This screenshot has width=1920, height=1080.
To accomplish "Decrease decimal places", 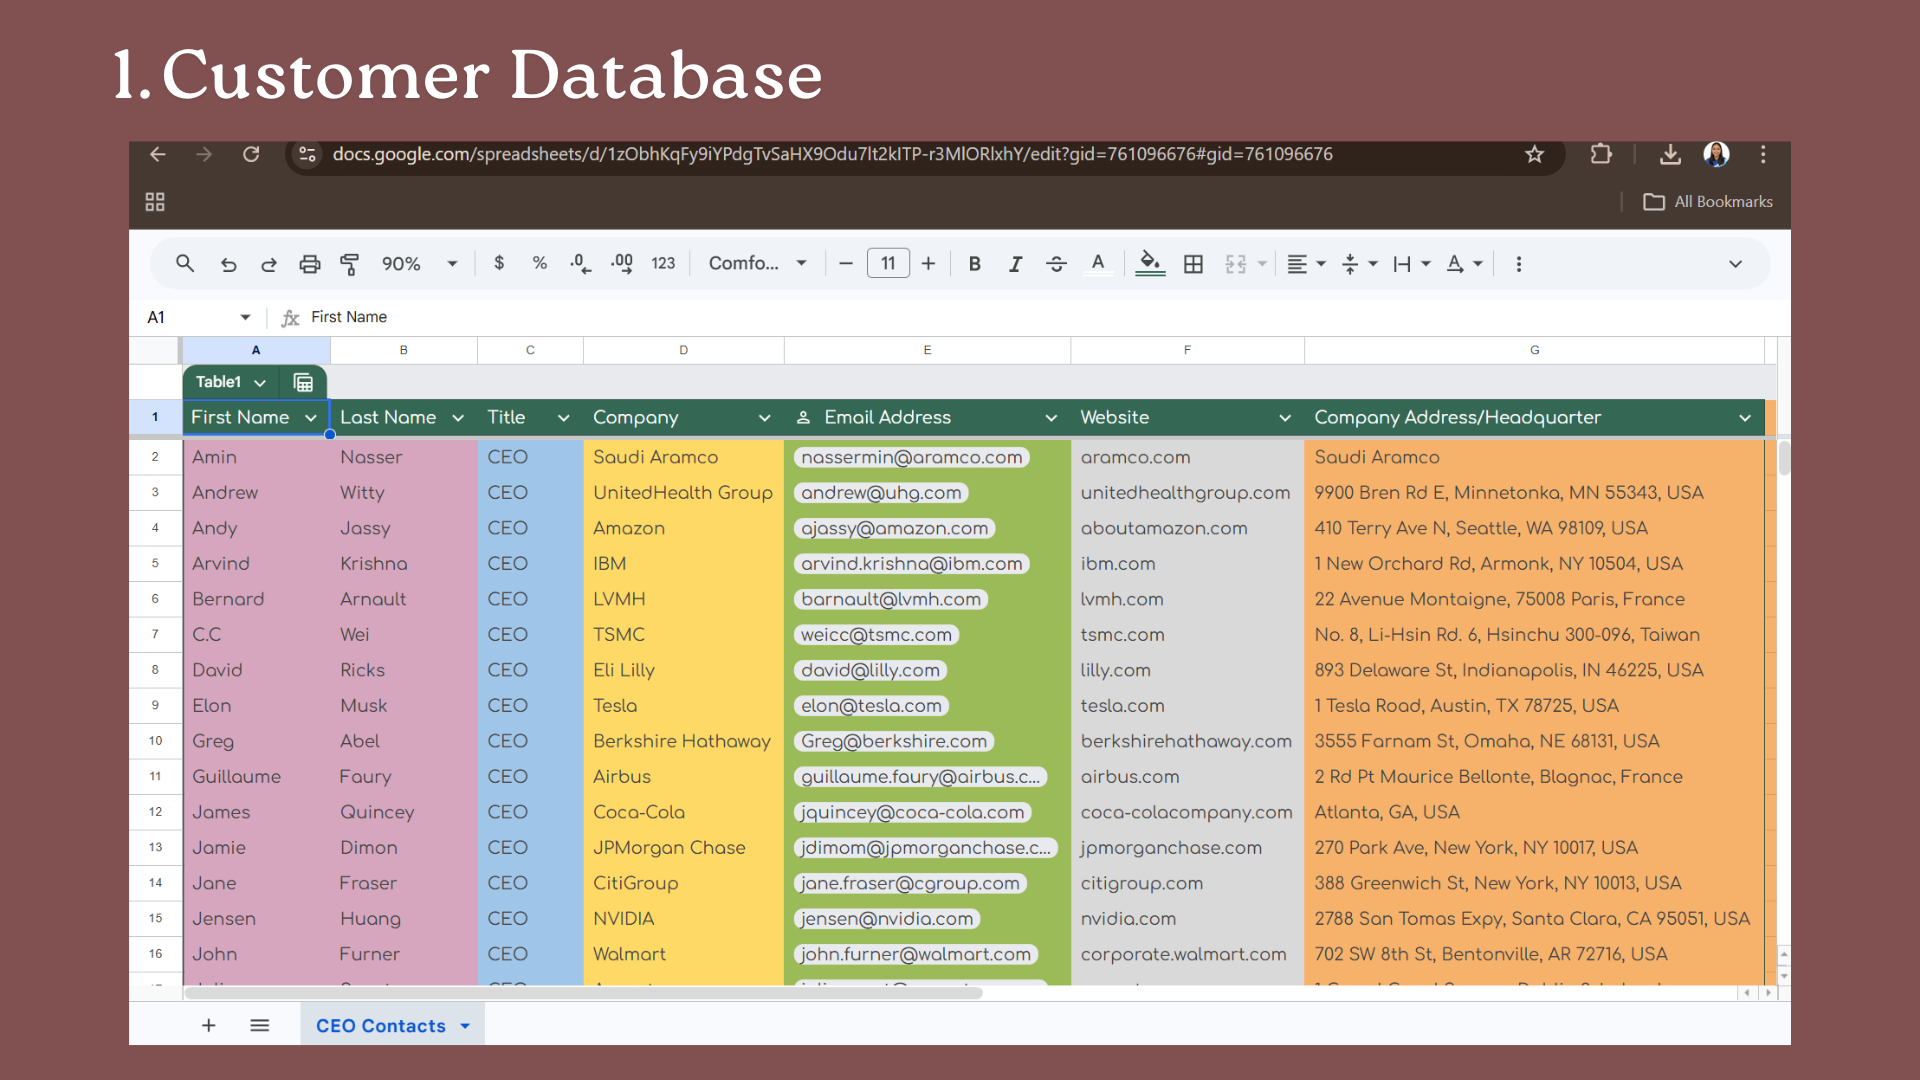I will [580, 263].
